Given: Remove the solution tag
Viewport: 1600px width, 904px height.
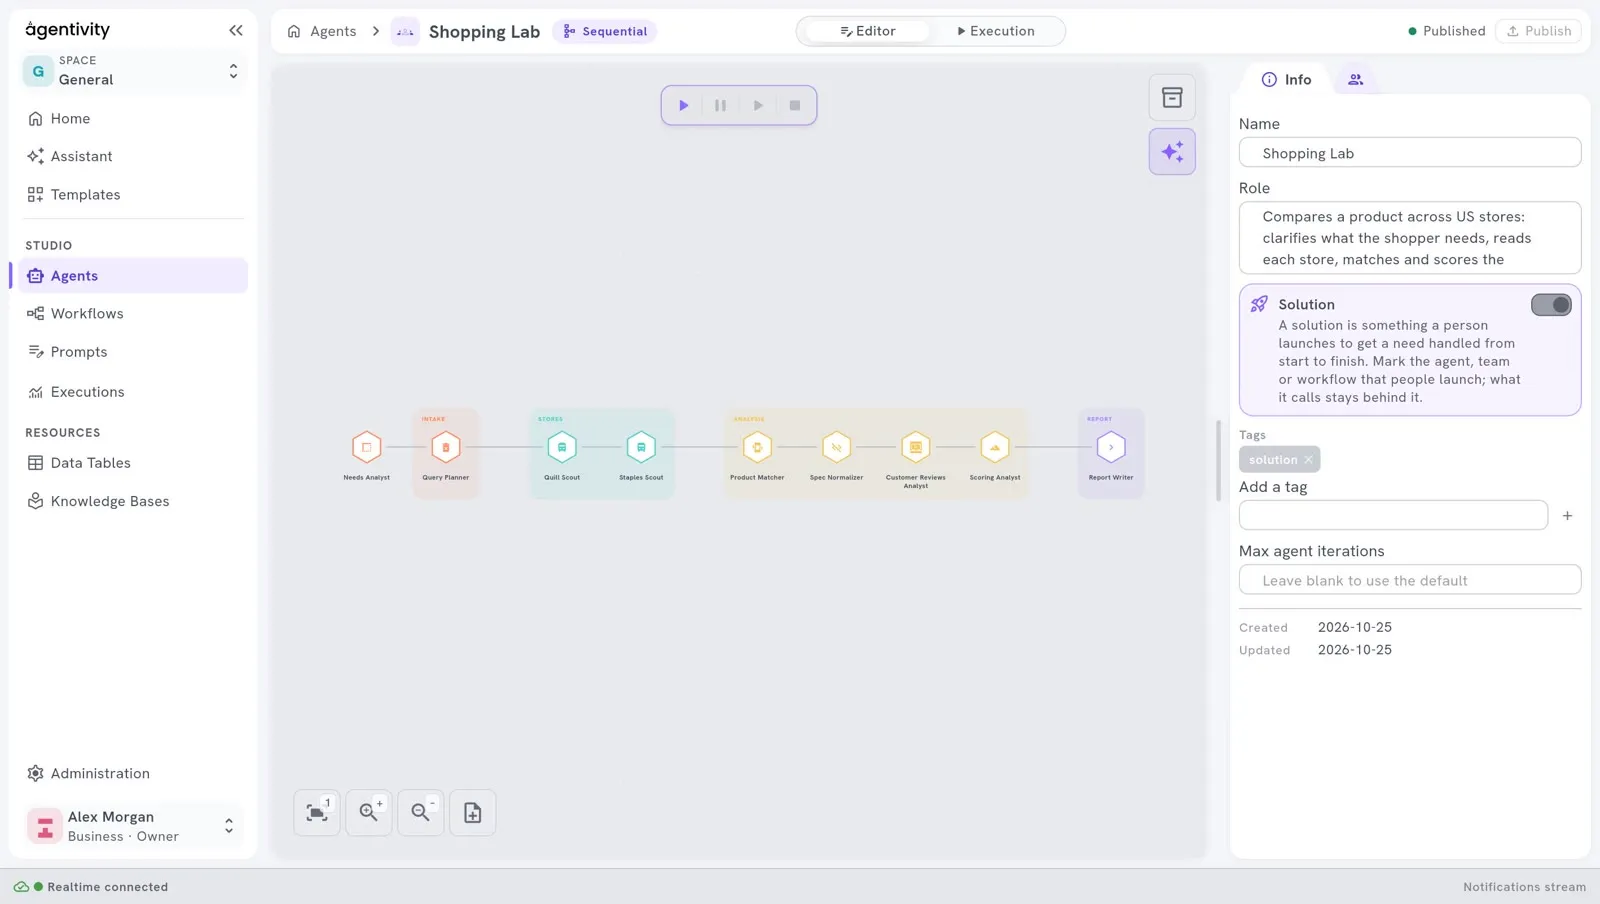Looking at the screenshot, I should point(1308,460).
